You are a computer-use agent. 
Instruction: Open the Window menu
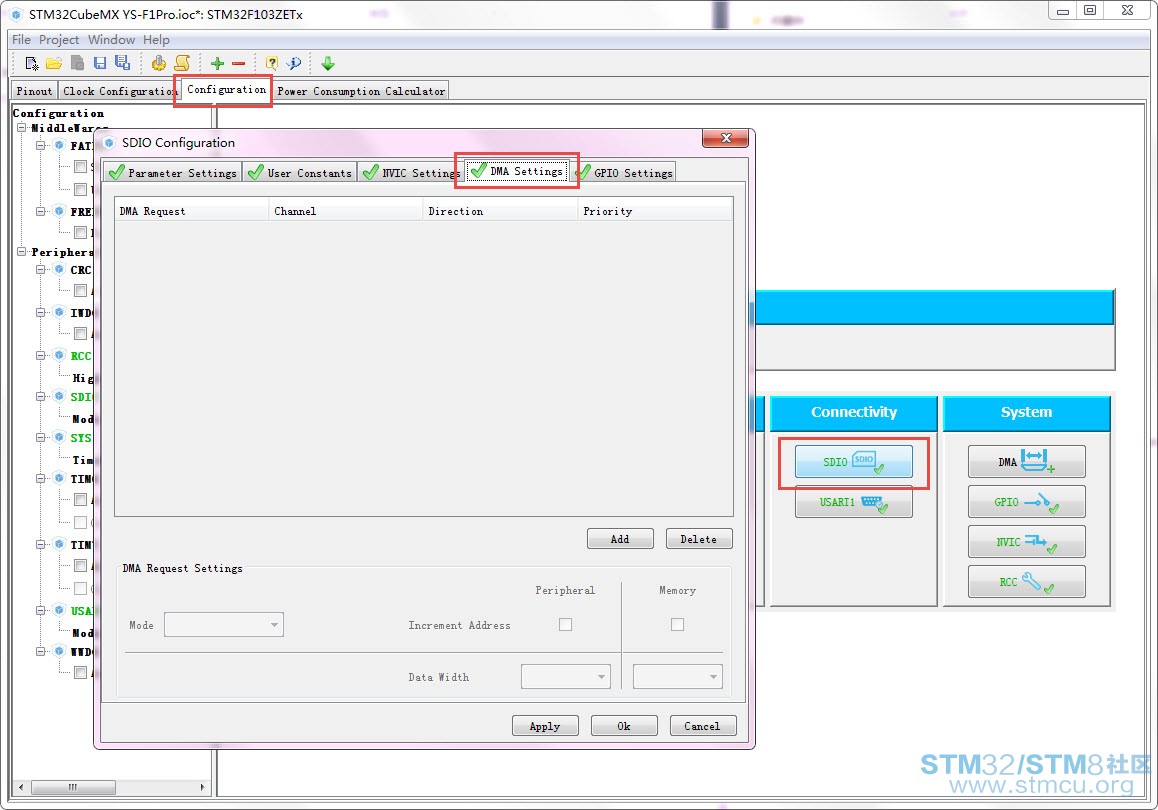coord(112,39)
